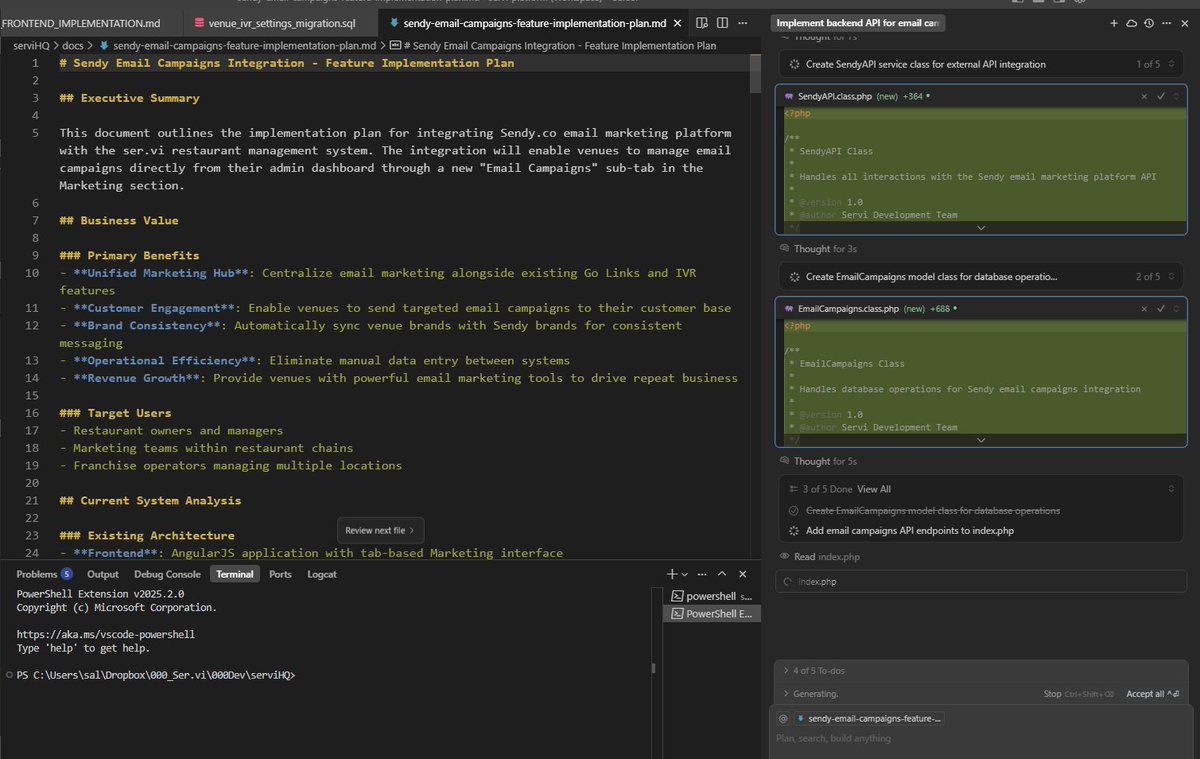Open the Problems panel tab
1200x759 pixels.
(x=44, y=574)
